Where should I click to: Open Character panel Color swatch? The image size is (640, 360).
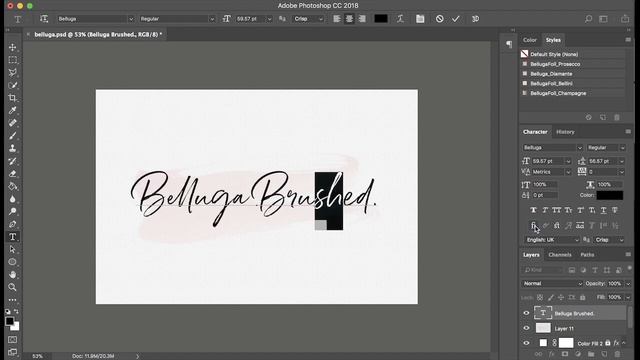point(609,196)
